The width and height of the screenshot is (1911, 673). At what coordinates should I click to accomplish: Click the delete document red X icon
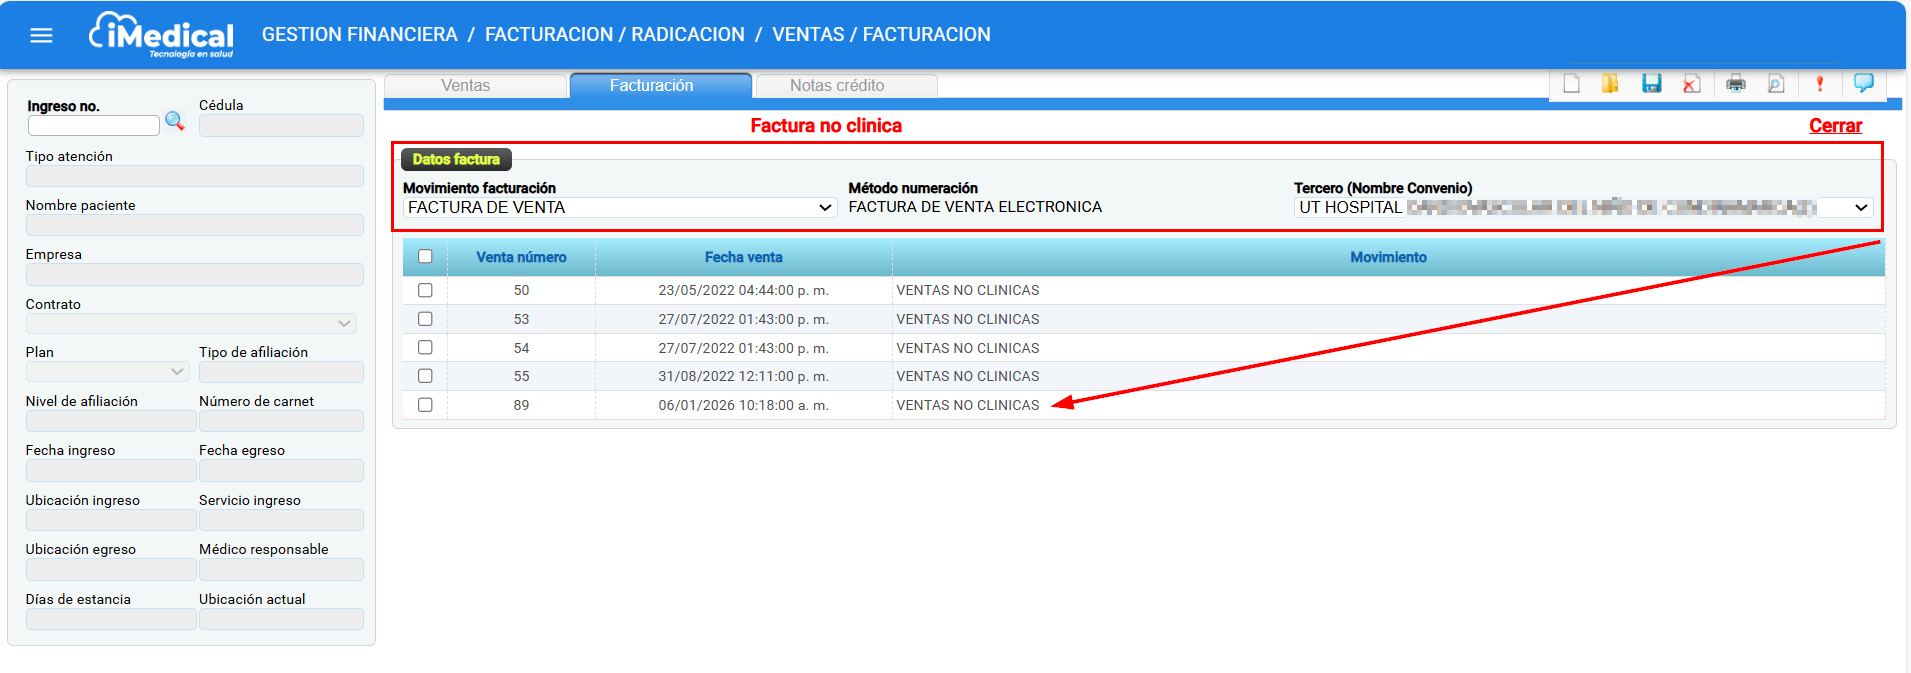point(1691,84)
